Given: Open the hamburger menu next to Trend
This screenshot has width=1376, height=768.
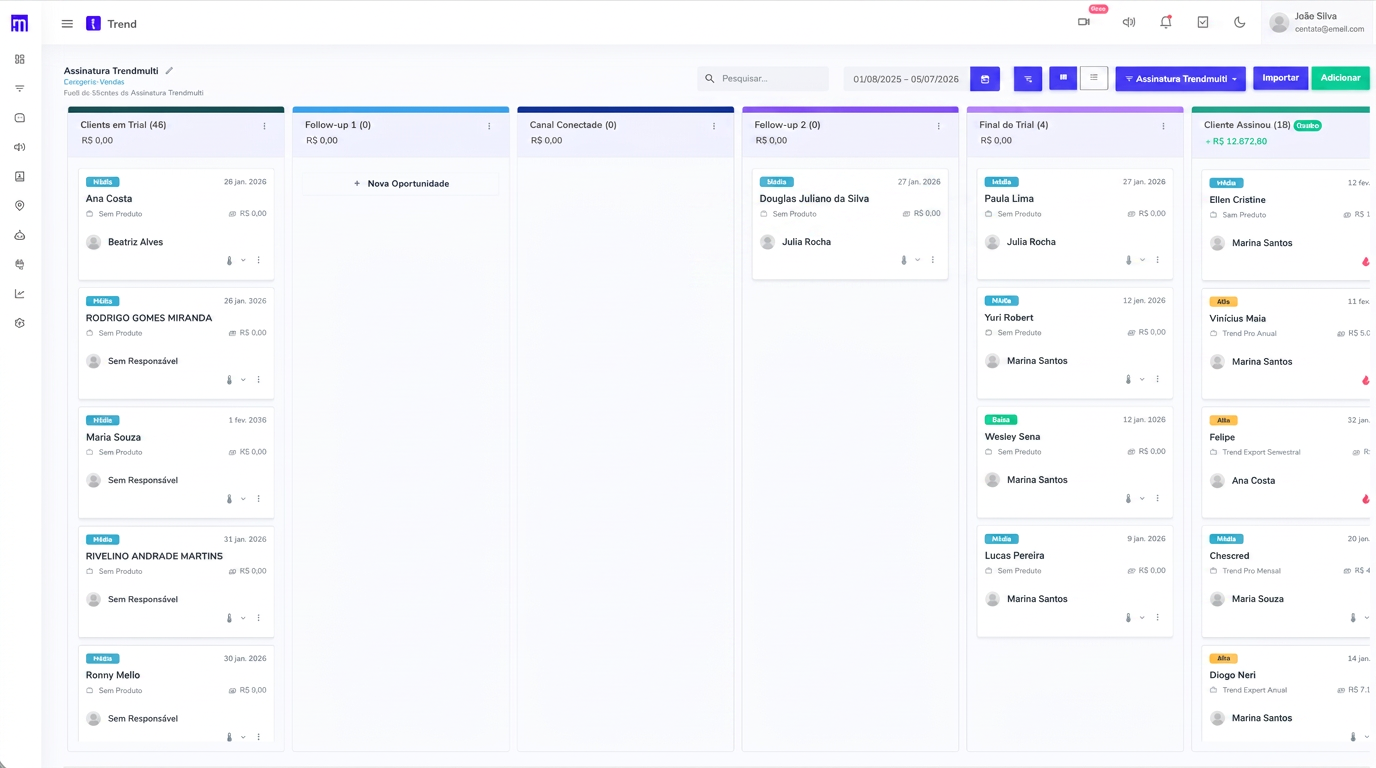Looking at the screenshot, I should click(x=67, y=24).
